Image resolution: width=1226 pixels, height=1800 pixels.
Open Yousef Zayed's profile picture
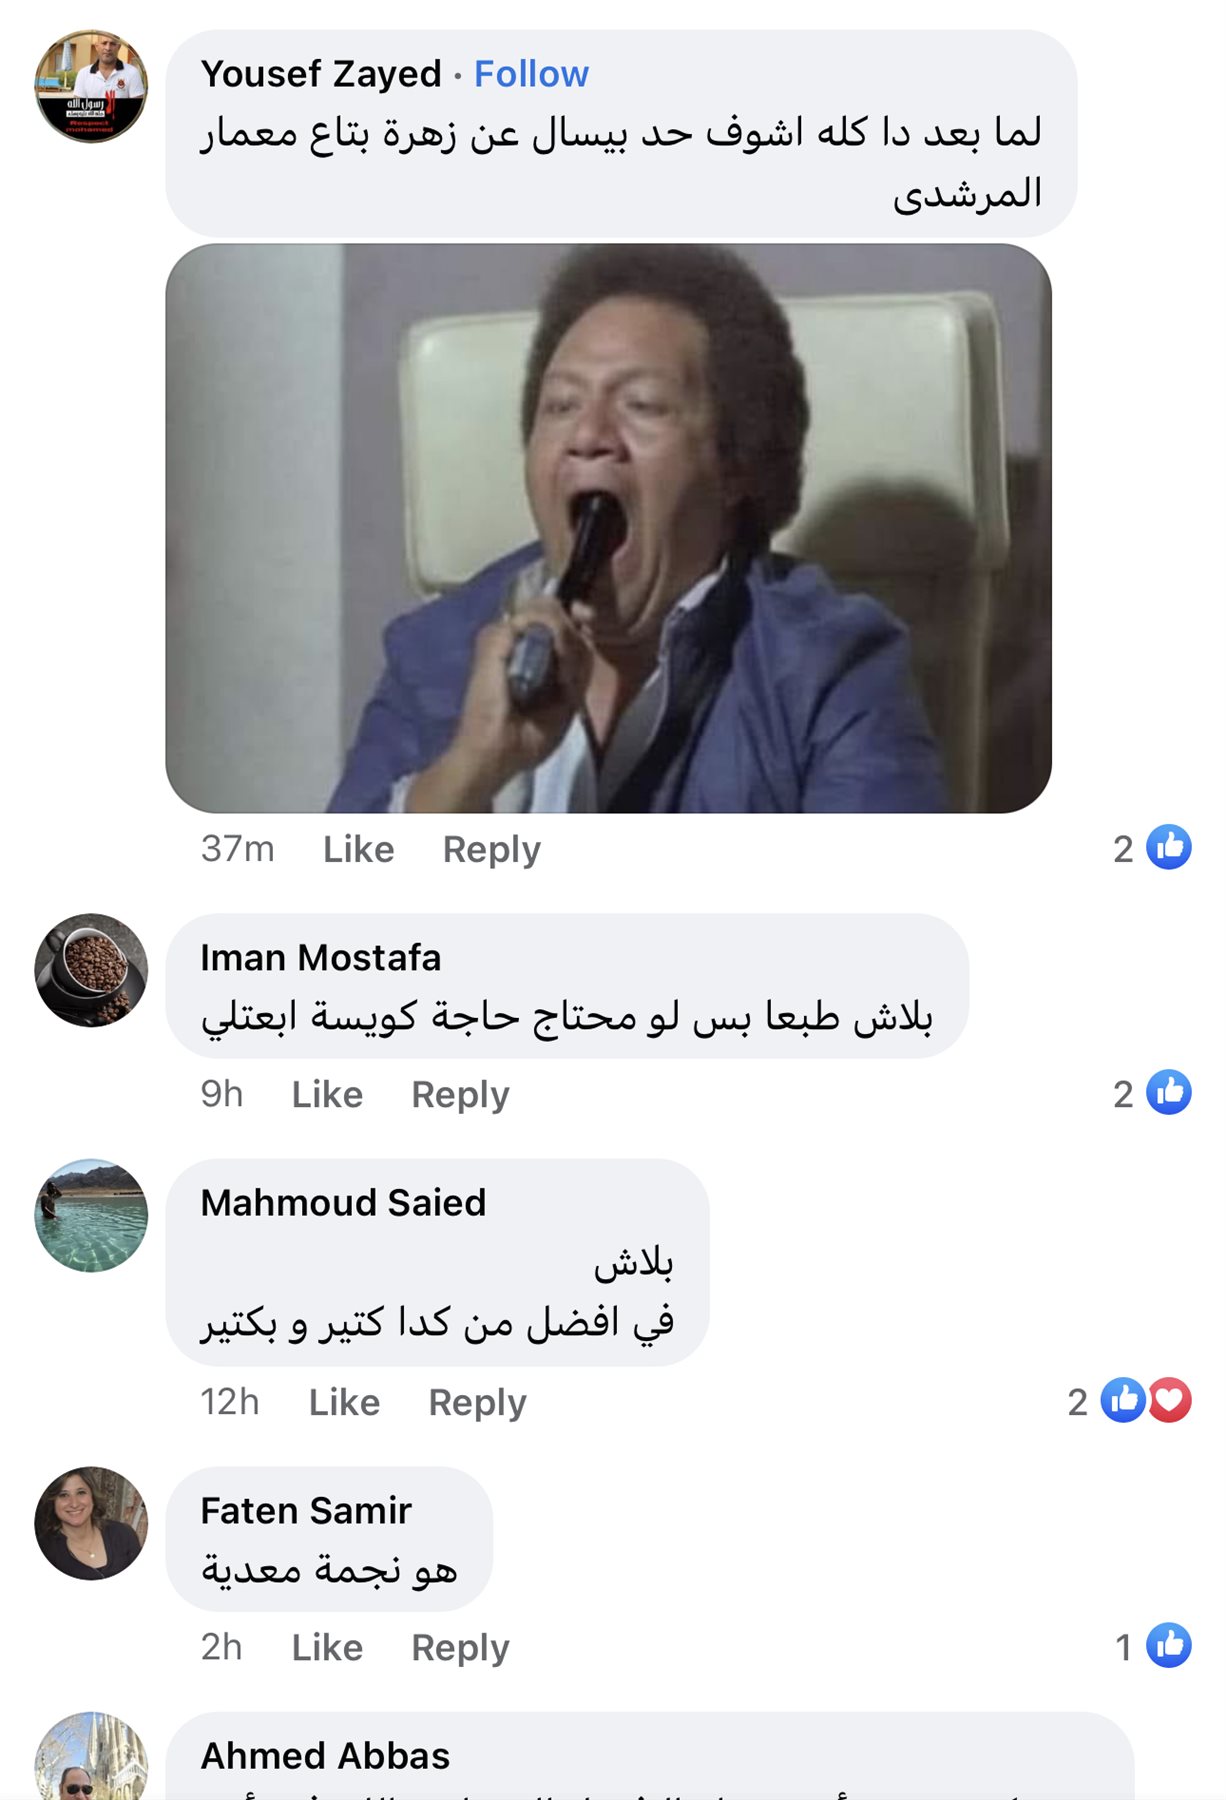tap(91, 86)
